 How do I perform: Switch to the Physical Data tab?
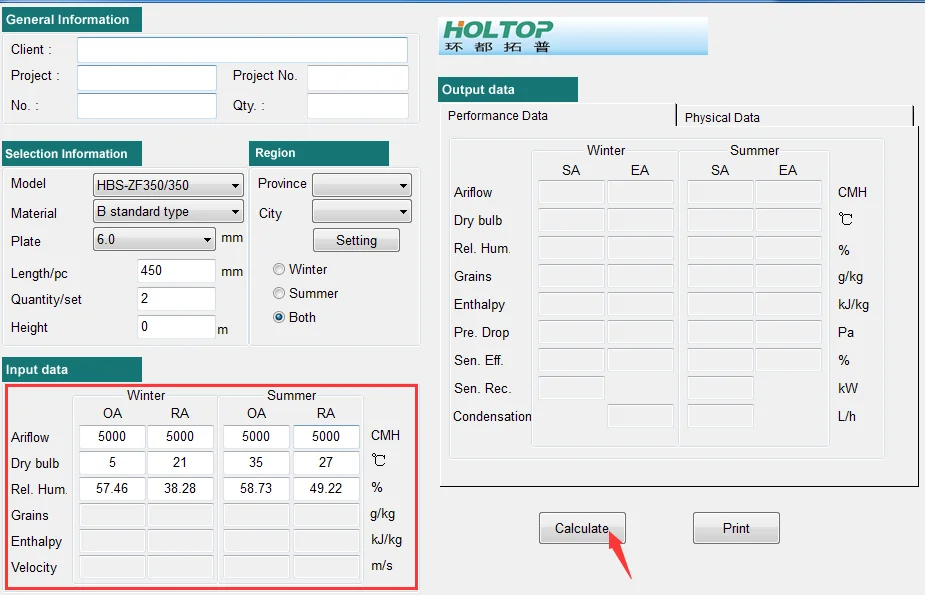pyautogui.click(x=722, y=117)
